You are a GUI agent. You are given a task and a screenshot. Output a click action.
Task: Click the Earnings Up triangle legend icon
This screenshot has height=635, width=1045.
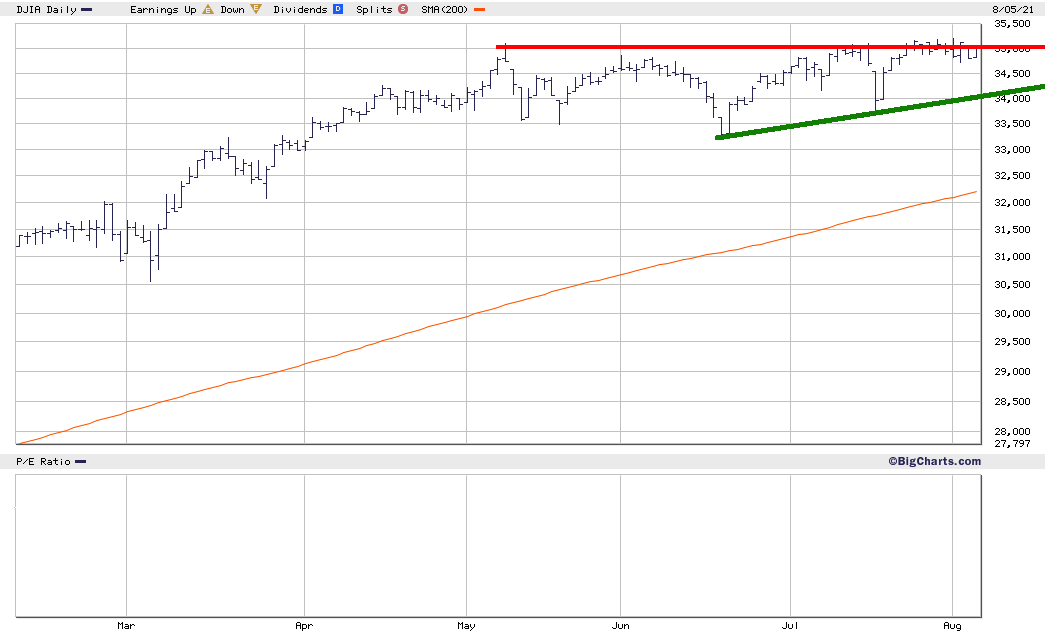208,9
